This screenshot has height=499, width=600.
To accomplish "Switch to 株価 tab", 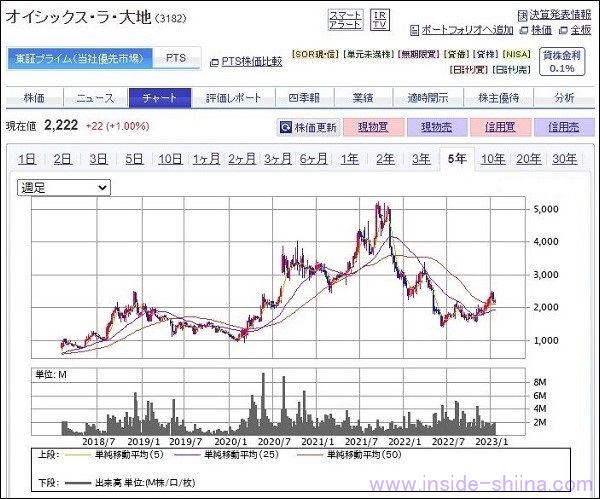I will [34, 98].
